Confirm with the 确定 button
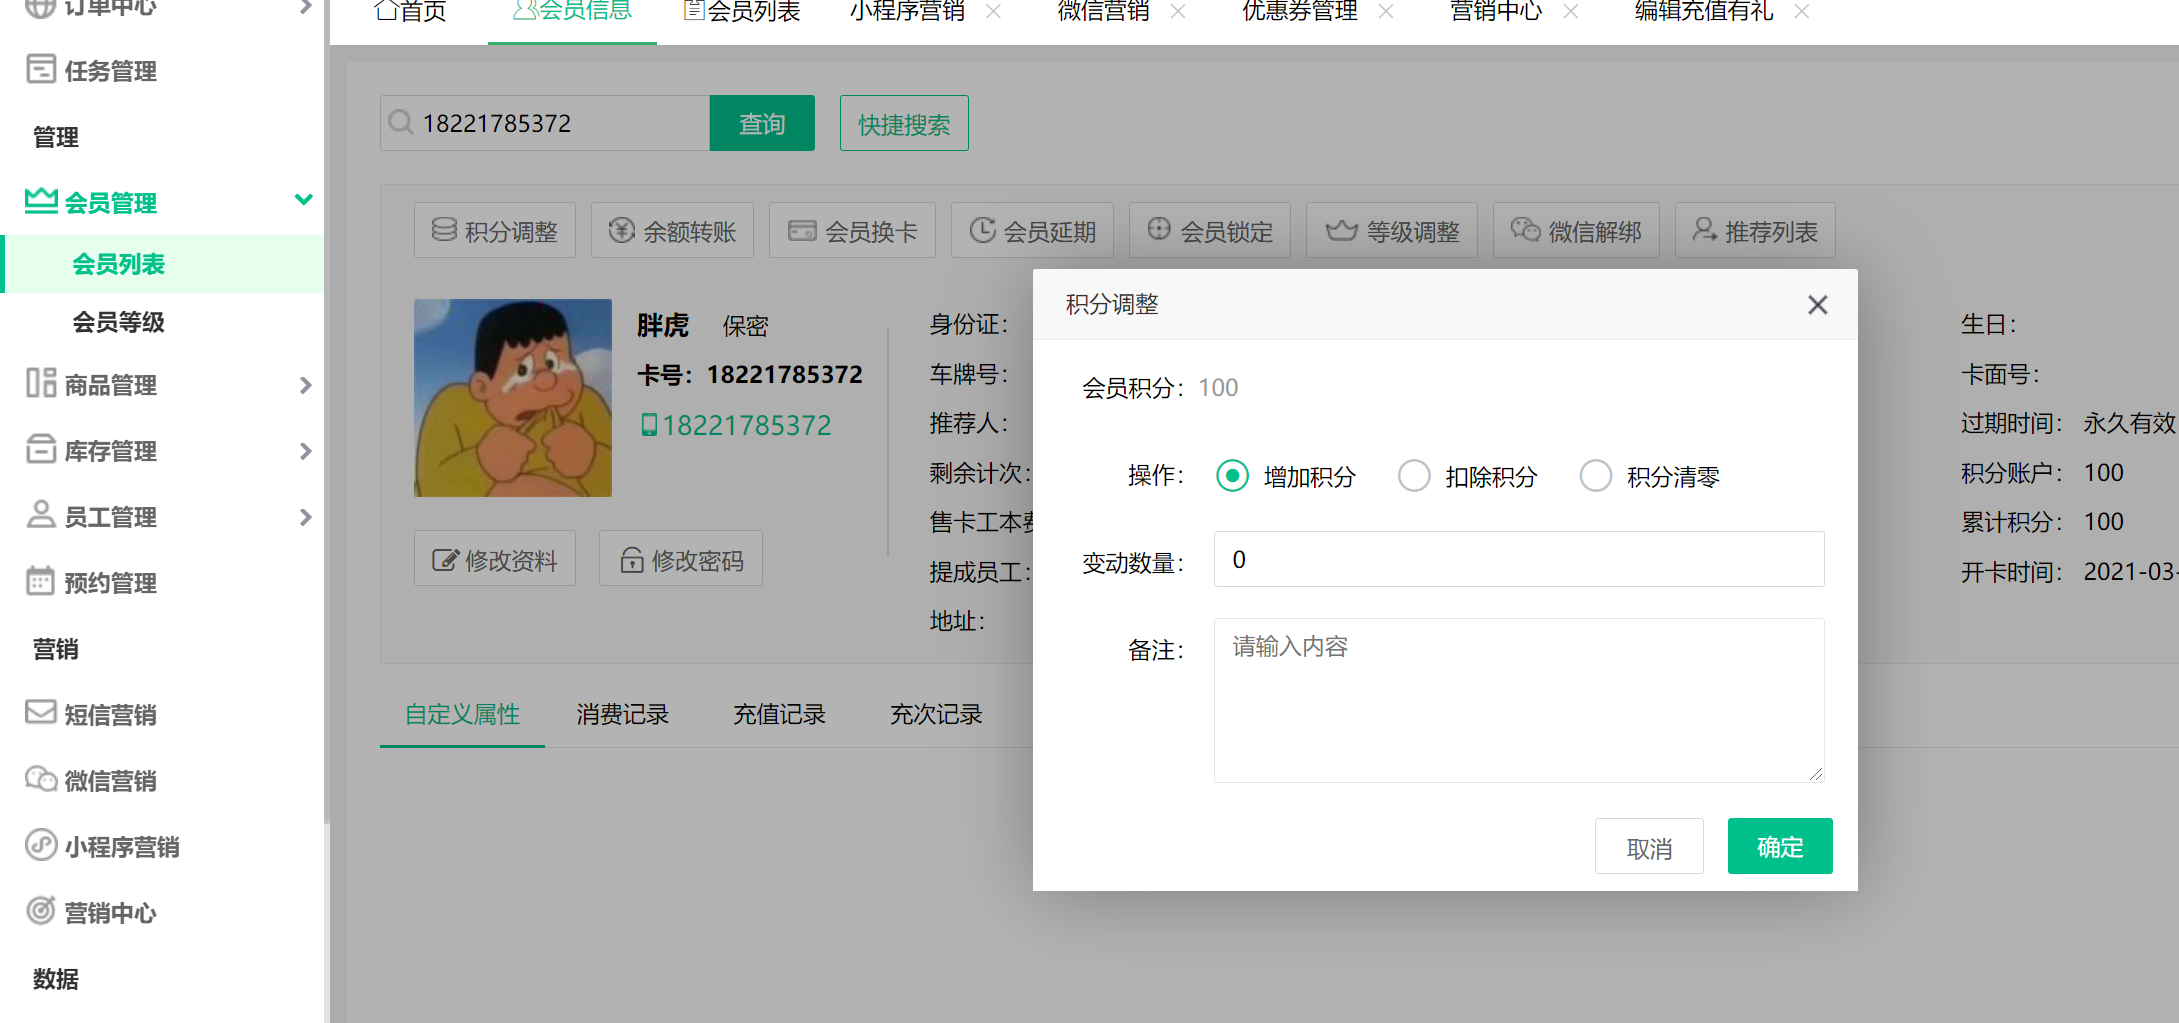 1779,846
